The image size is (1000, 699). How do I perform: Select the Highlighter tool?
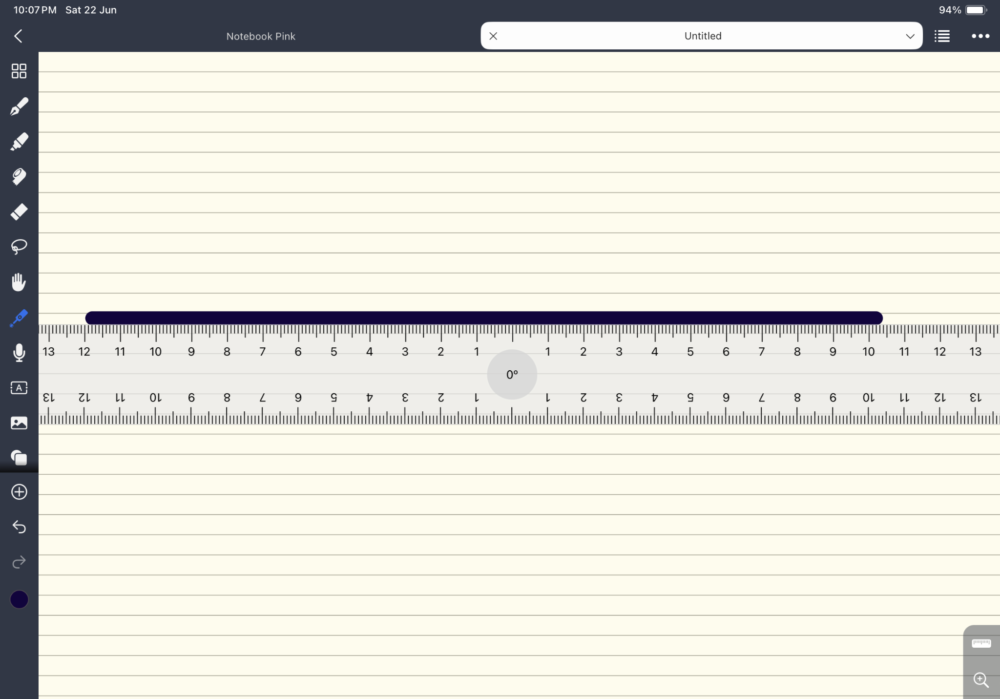18,141
